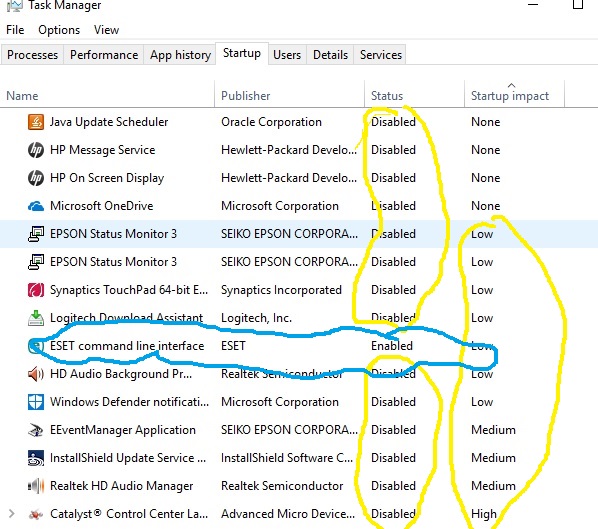Open the View menu
598x529 pixels.
106,30
